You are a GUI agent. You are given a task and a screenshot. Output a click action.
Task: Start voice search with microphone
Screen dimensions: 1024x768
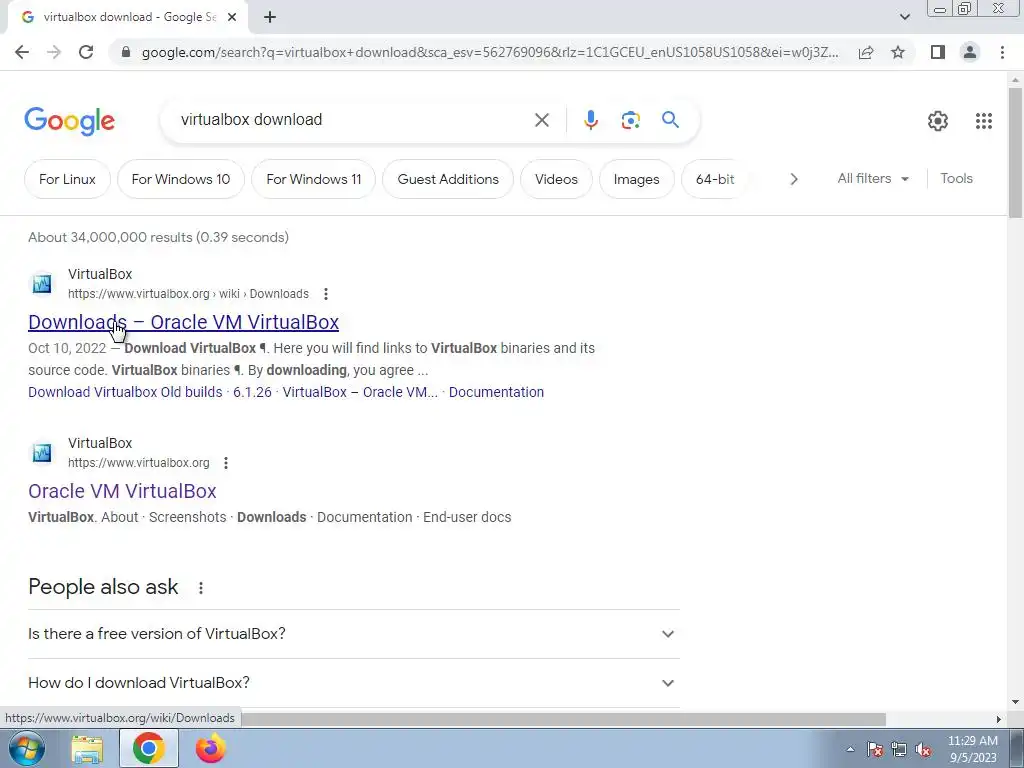click(x=590, y=120)
